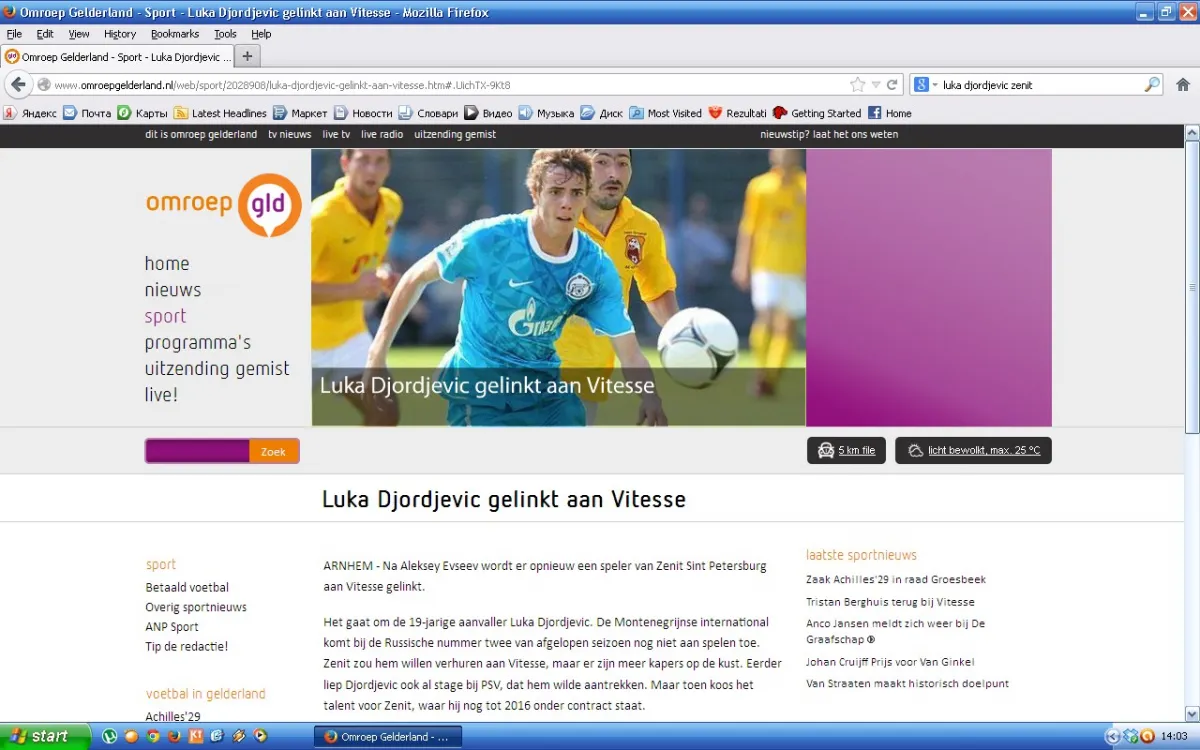Viewport: 1200px width, 750px height.
Task: Click the Luka Djordjevic header photo
Action: tap(558, 287)
